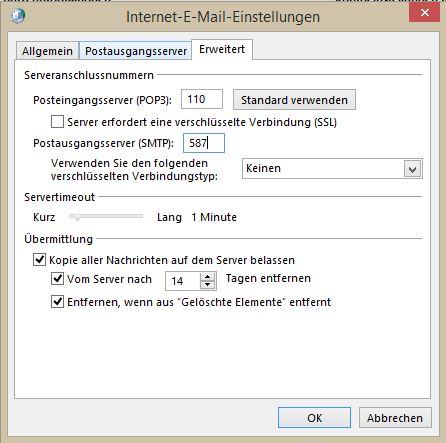Select the Erweitert tab
The height and width of the screenshot is (443, 446).
222,49
